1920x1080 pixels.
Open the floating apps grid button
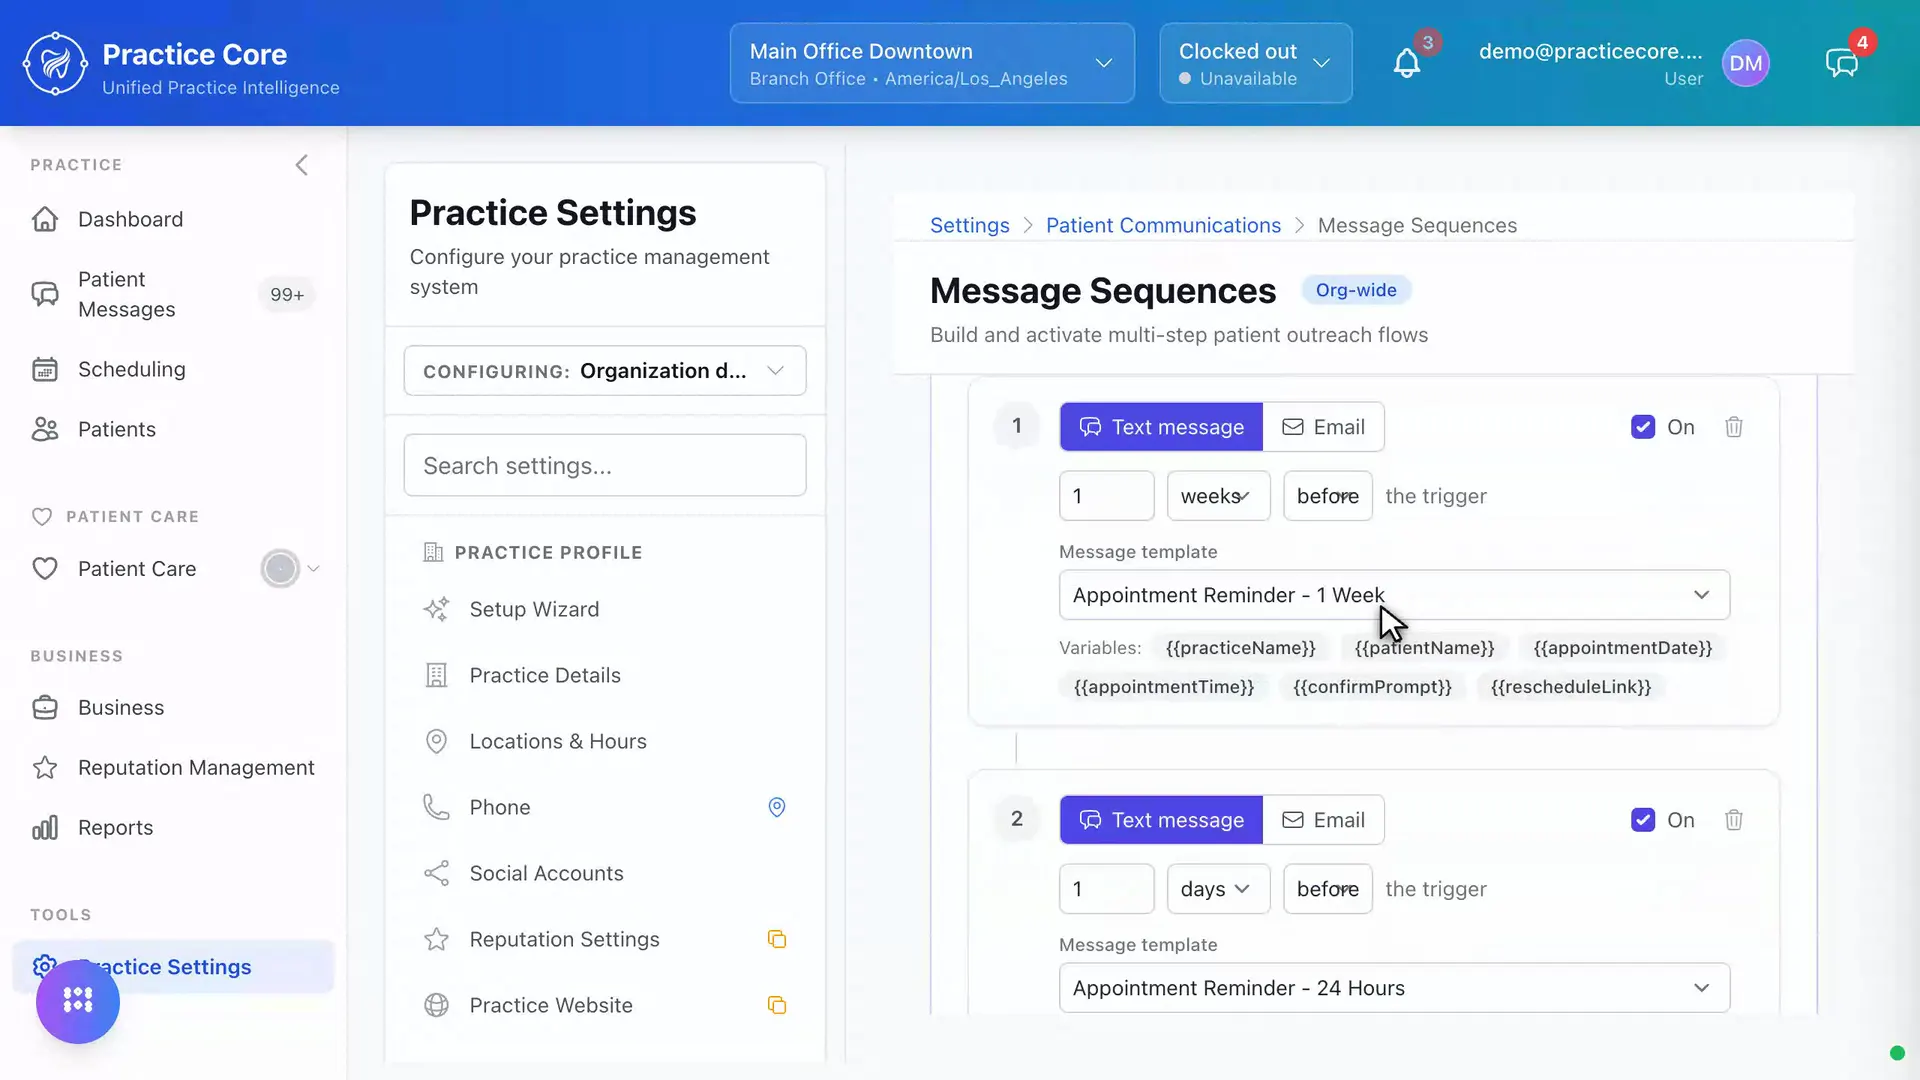[x=78, y=1001]
